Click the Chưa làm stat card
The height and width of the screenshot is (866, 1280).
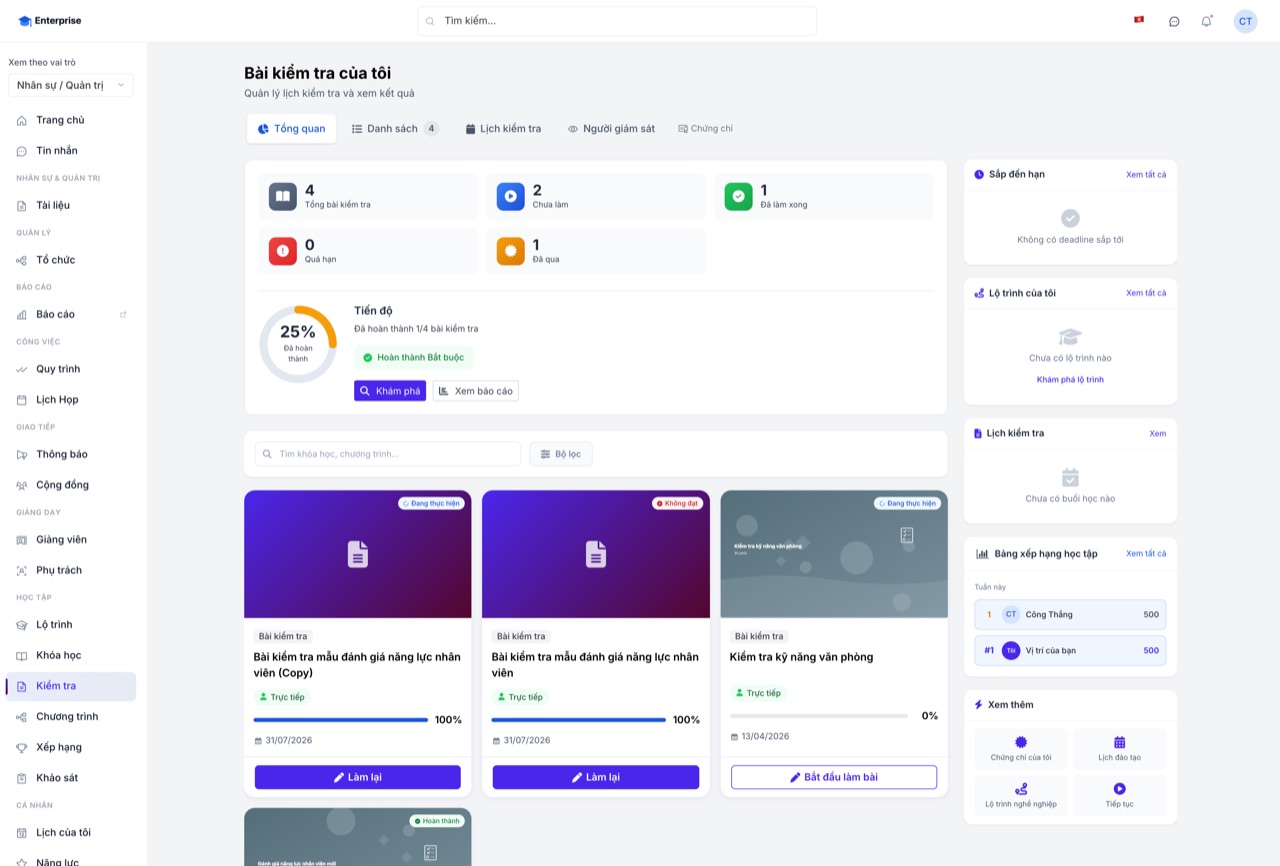(x=596, y=196)
